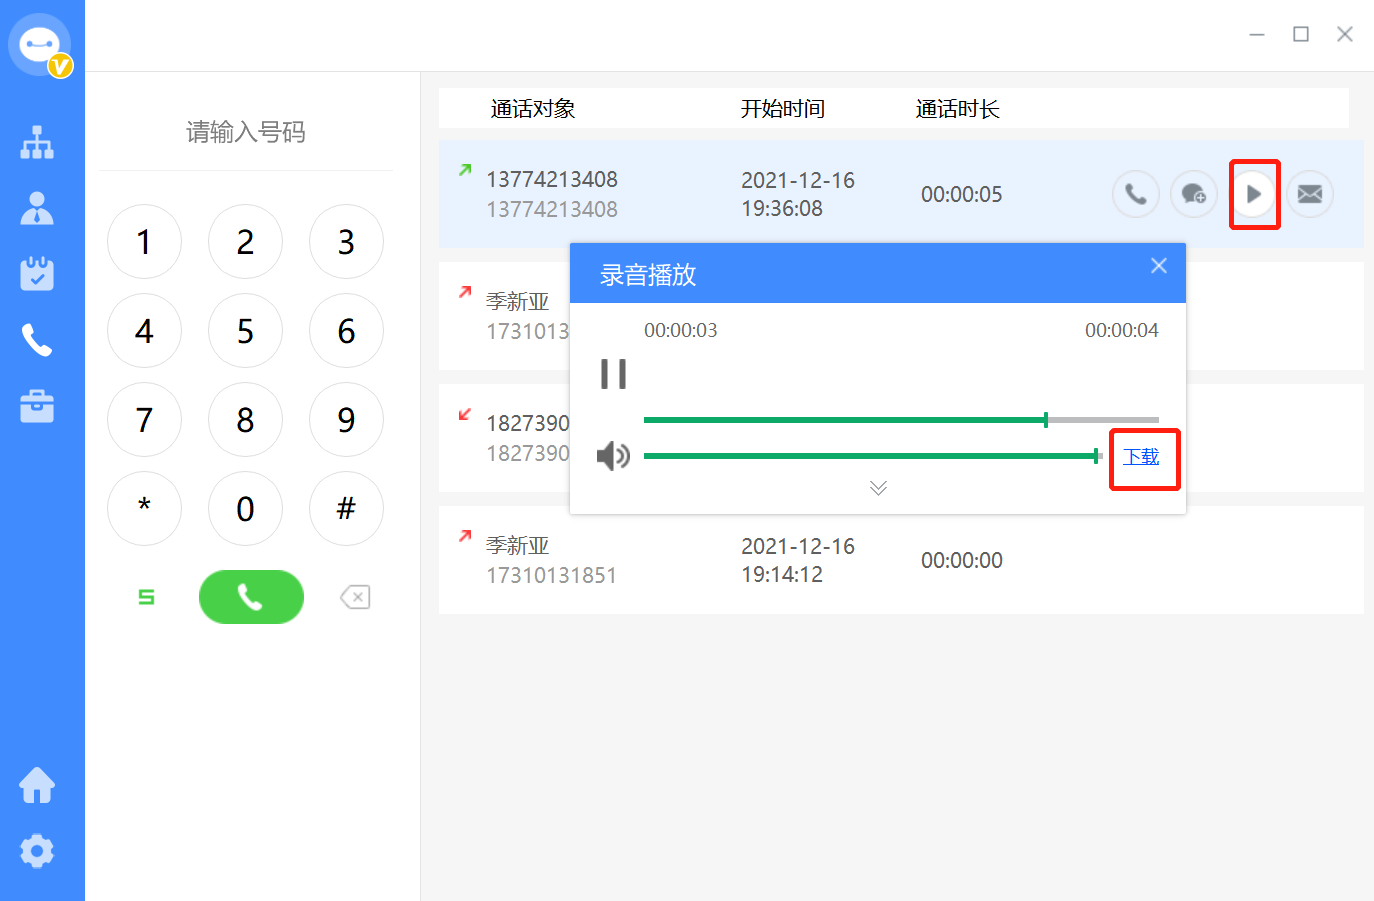The width and height of the screenshot is (1374, 901).
Task: Open the calendar schedule sidebar icon
Action: click(x=37, y=274)
